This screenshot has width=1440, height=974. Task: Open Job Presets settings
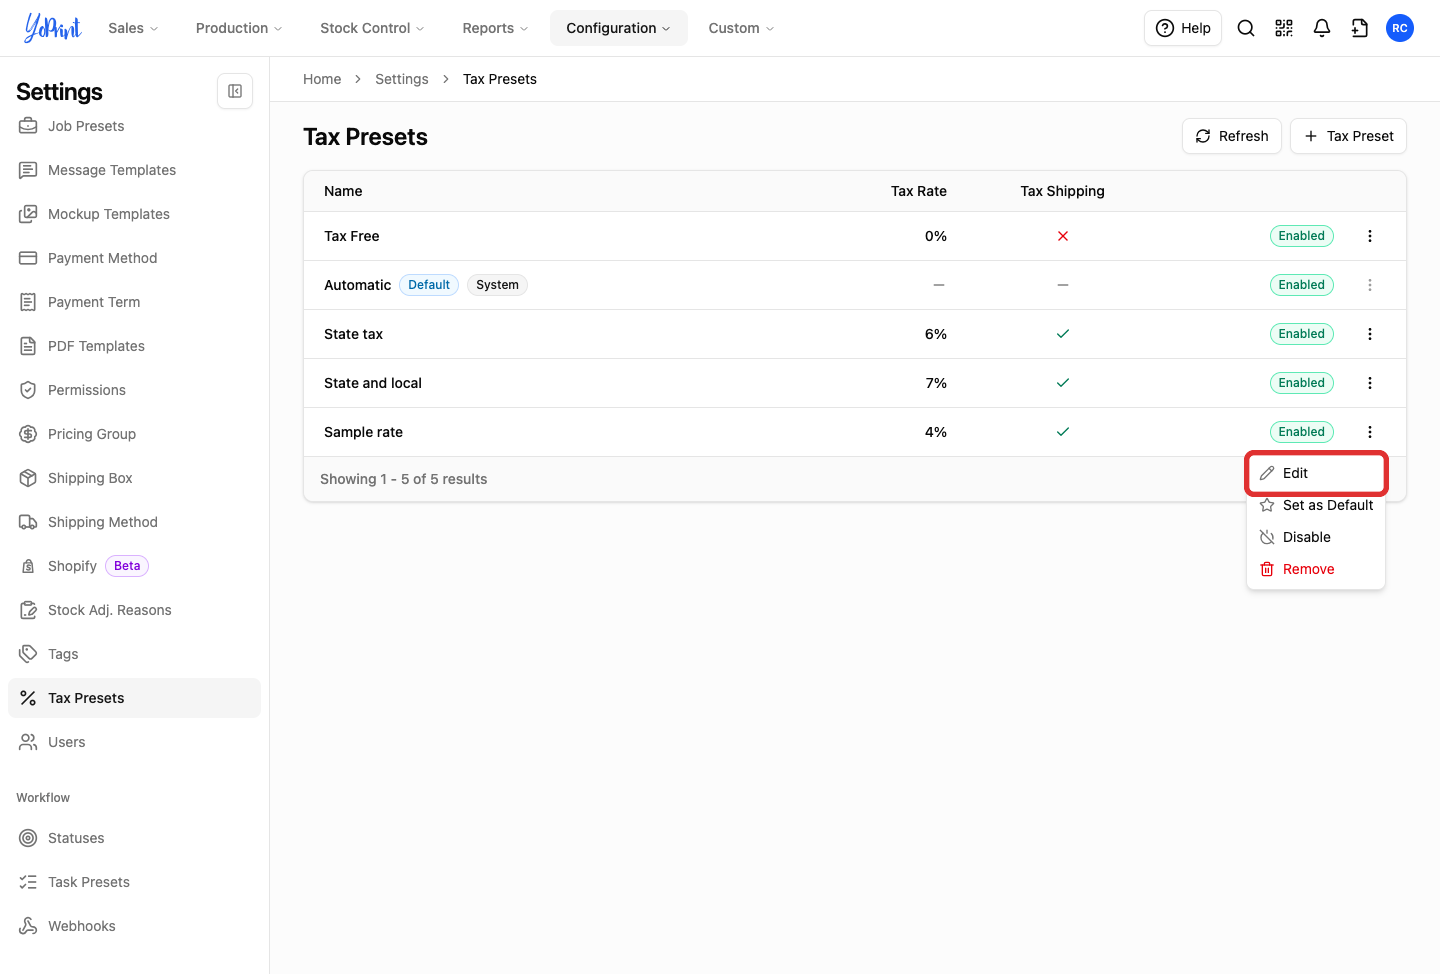pyautogui.click(x=134, y=126)
